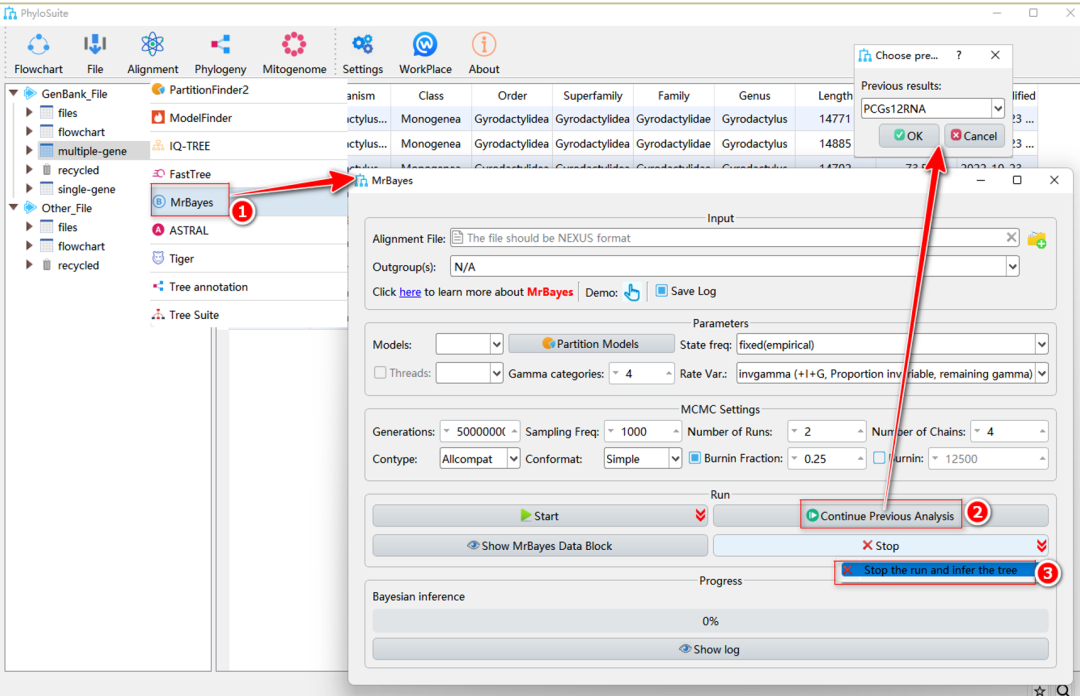Enable the Burnin checkbox
The height and width of the screenshot is (696, 1080).
879,458
